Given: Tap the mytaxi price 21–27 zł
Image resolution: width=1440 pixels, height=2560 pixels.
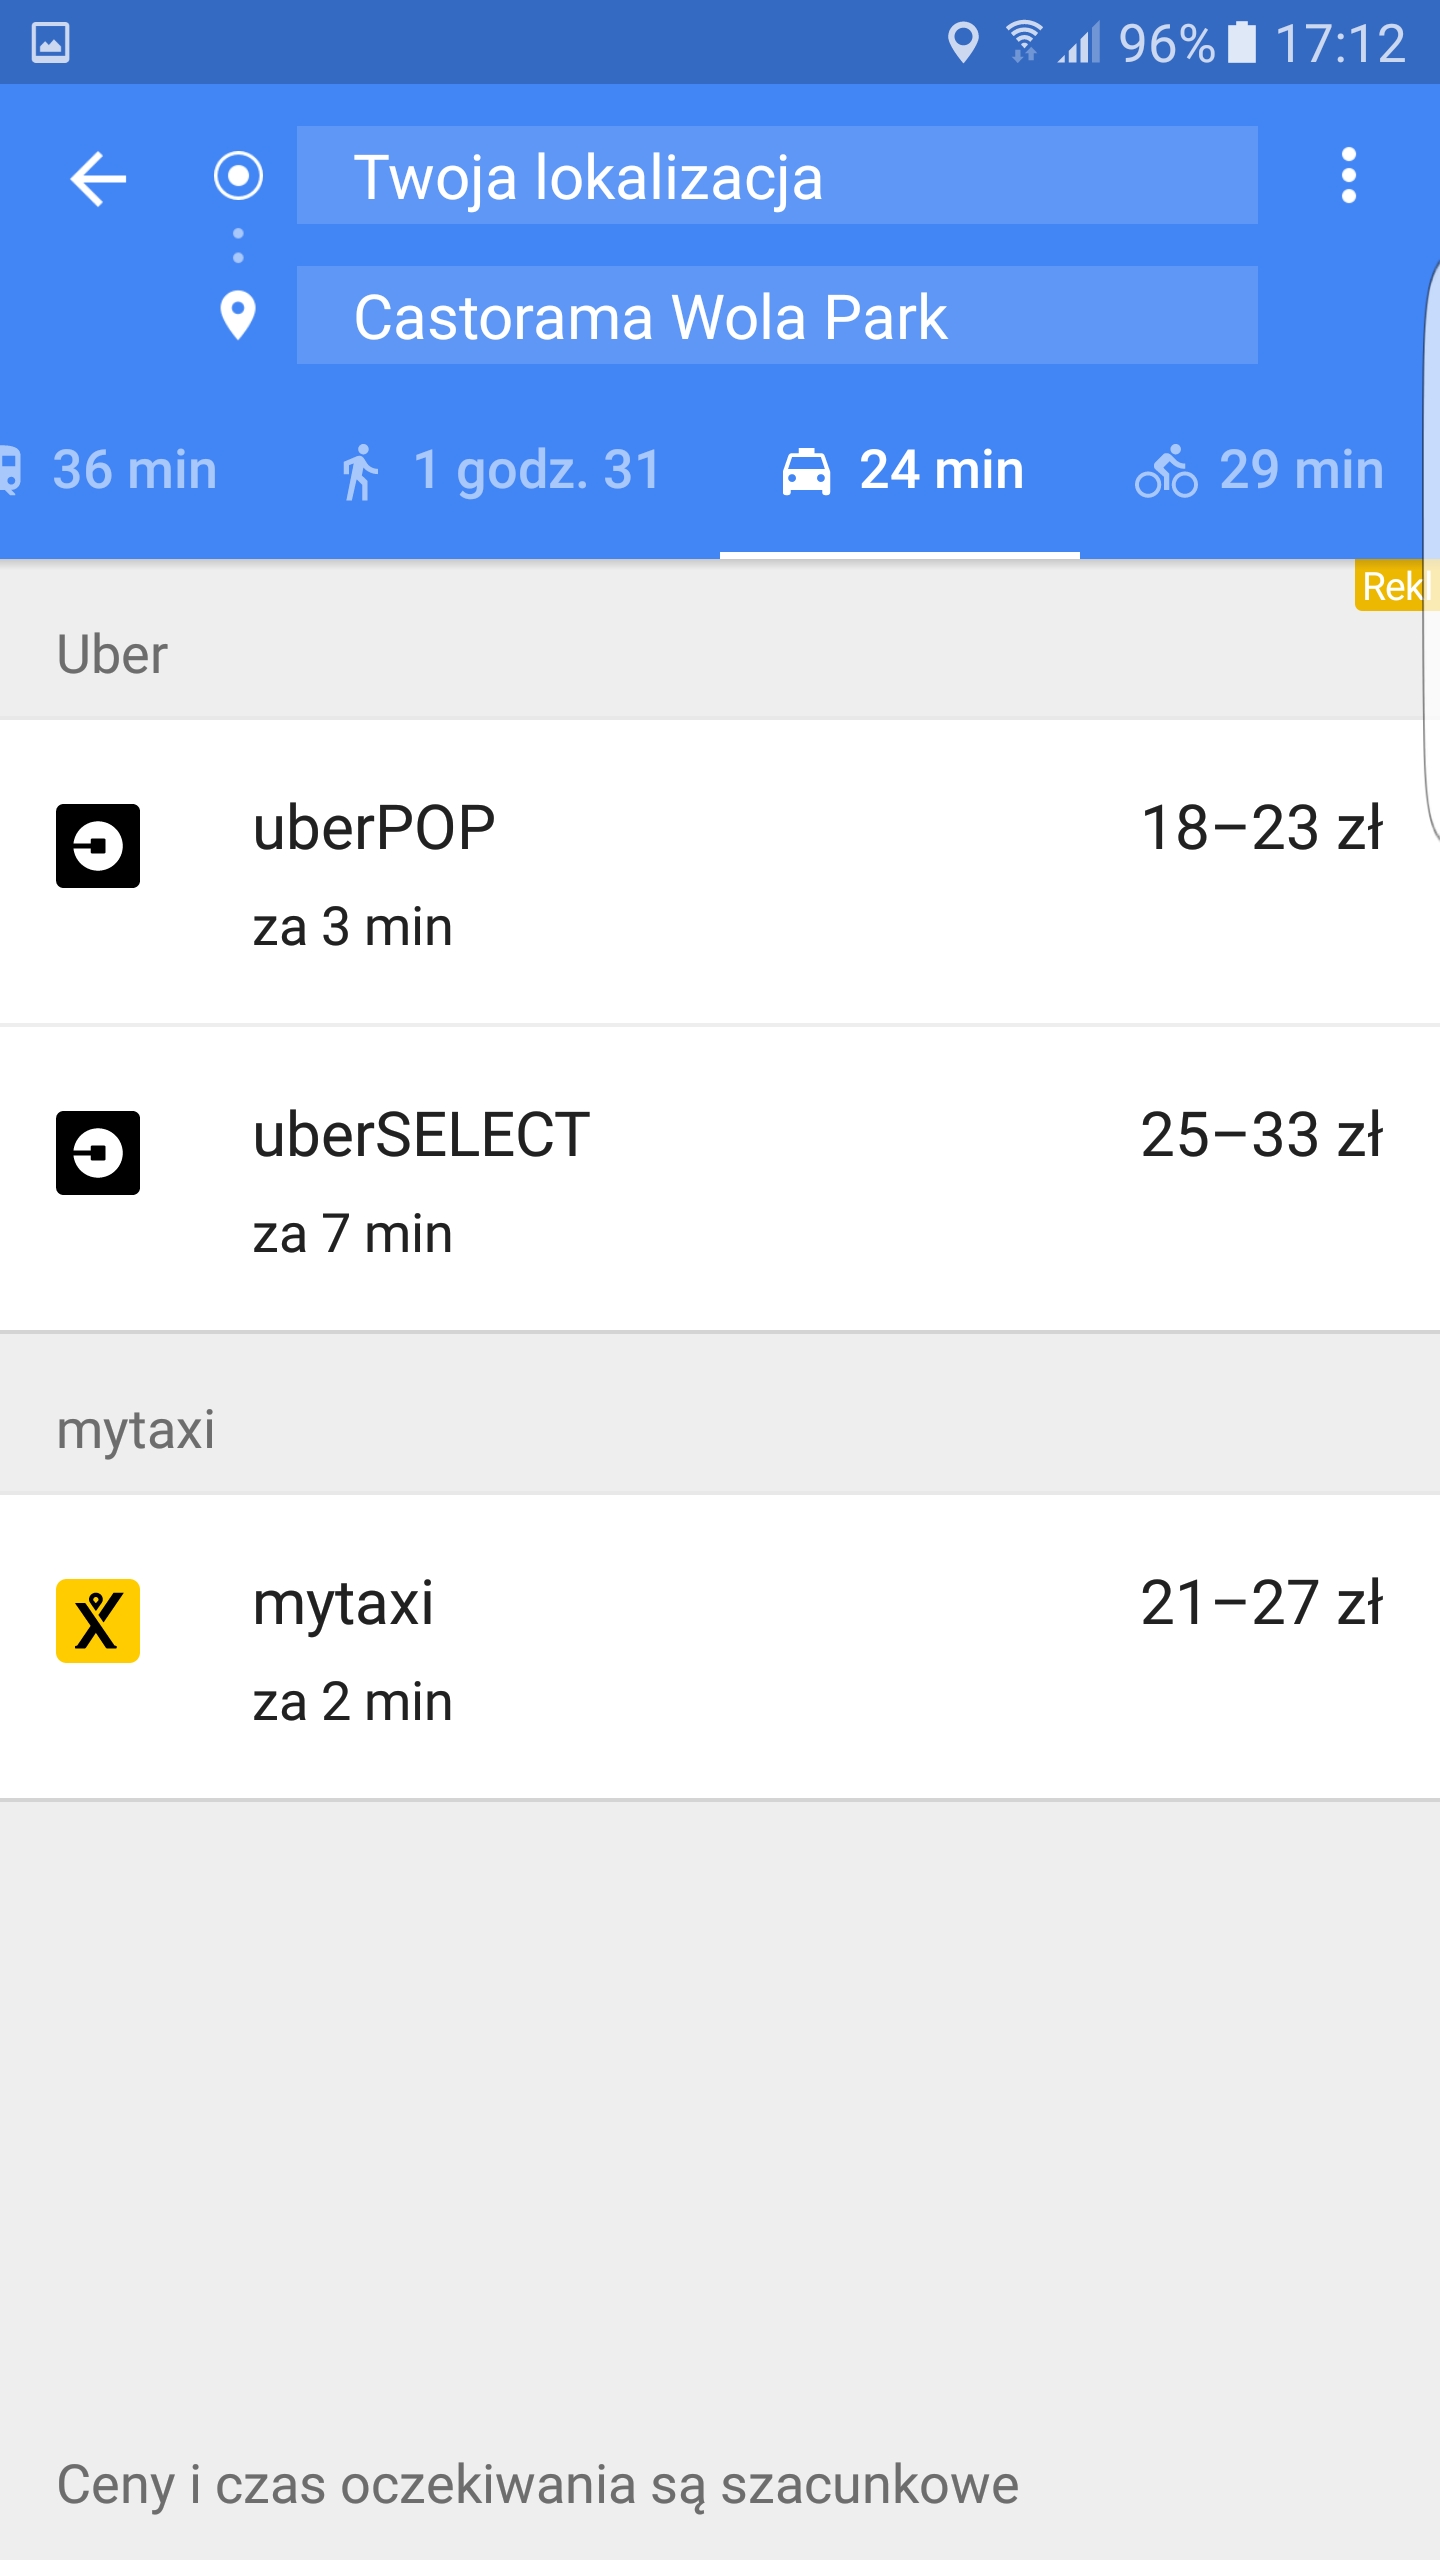Looking at the screenshot, I should coord(1262,1603).
